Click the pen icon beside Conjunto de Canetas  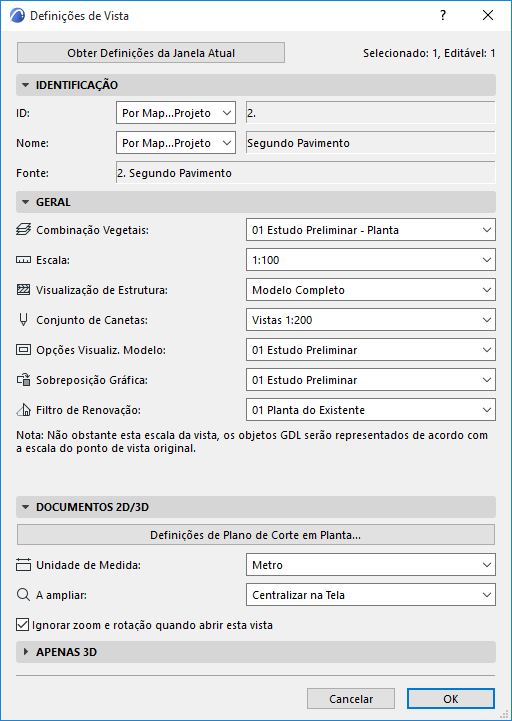23,320
